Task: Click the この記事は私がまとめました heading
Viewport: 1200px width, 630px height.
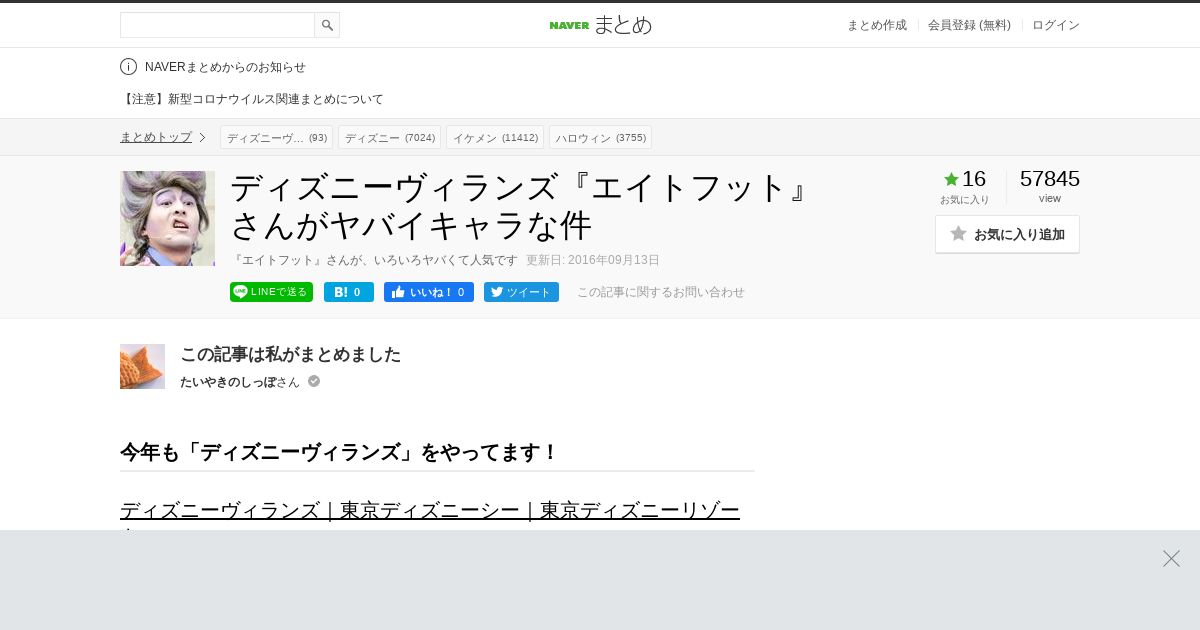Action: (x=290, y=354)
